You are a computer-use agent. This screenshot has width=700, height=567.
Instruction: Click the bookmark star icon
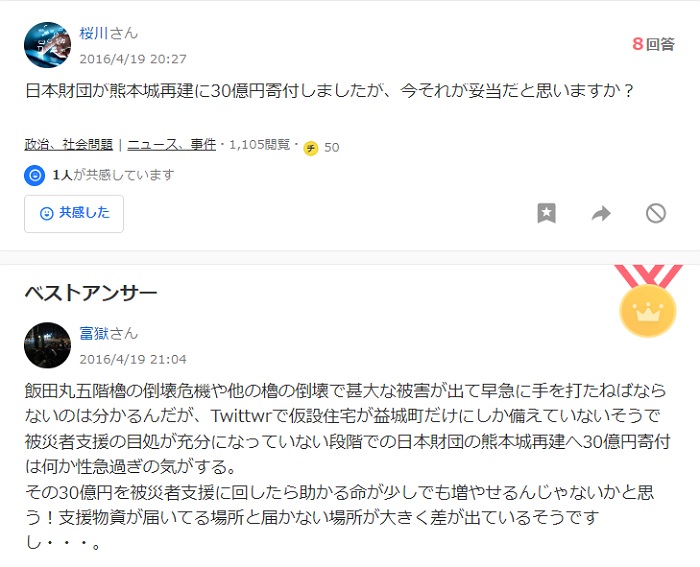[x=546, y=213]
